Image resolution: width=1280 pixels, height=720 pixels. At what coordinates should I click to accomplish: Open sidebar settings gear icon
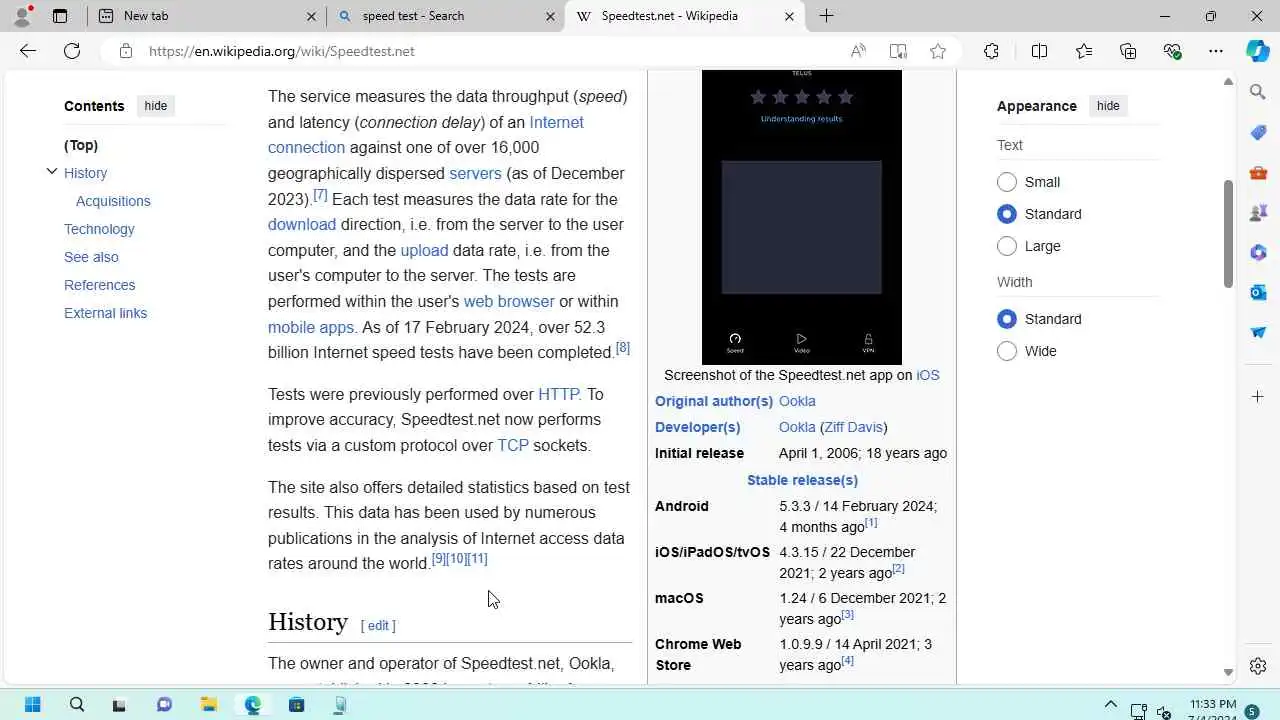(1258, 666)
